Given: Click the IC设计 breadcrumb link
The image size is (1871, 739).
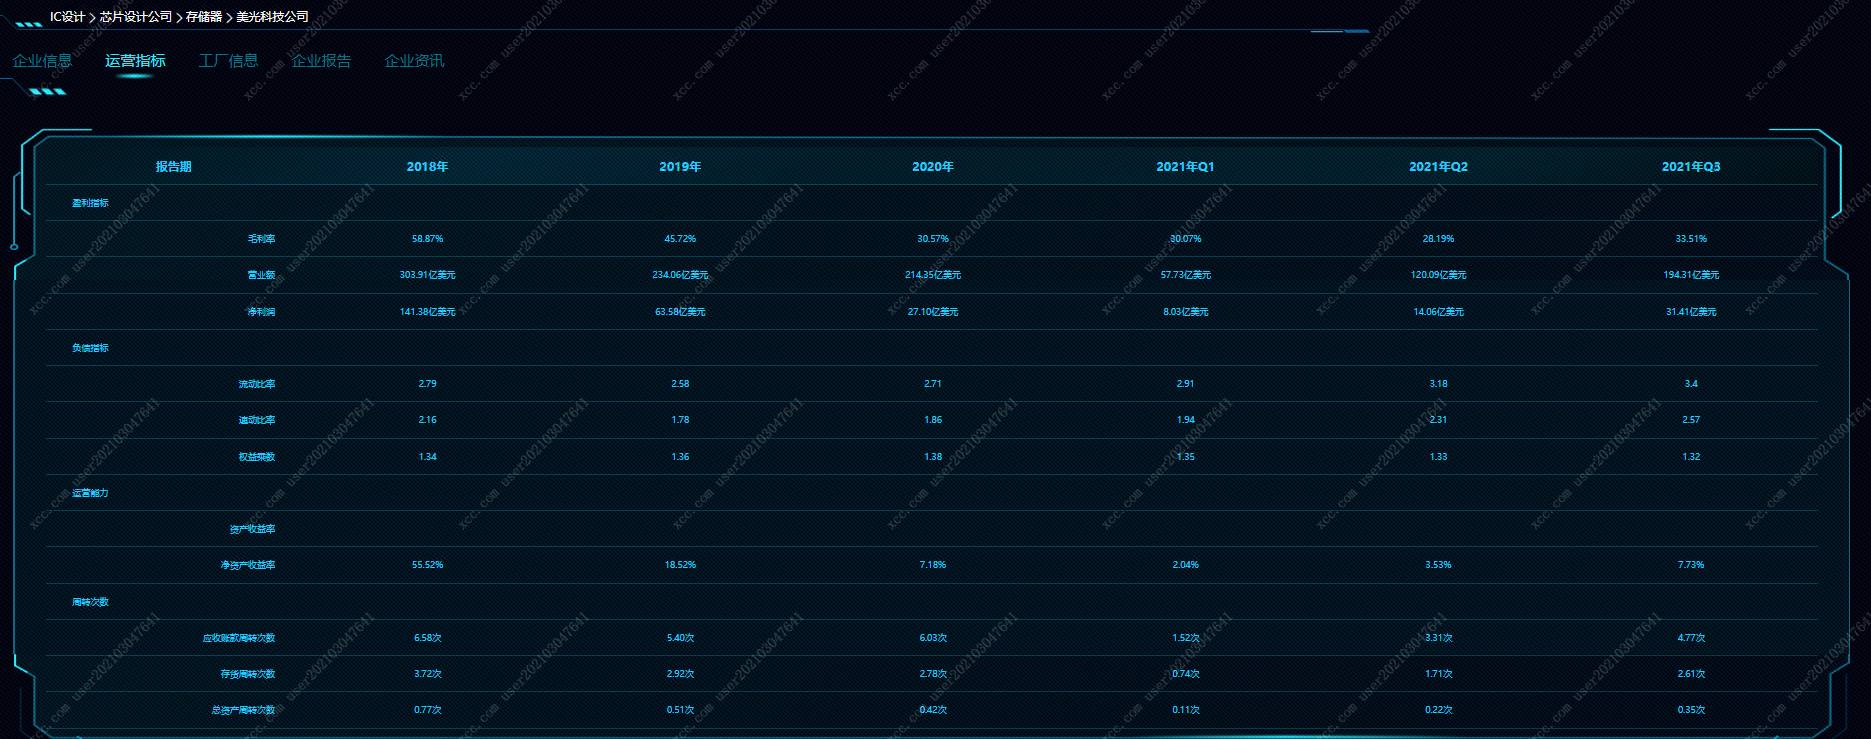Looking at the screenshot, I should [x=68, y=17].
